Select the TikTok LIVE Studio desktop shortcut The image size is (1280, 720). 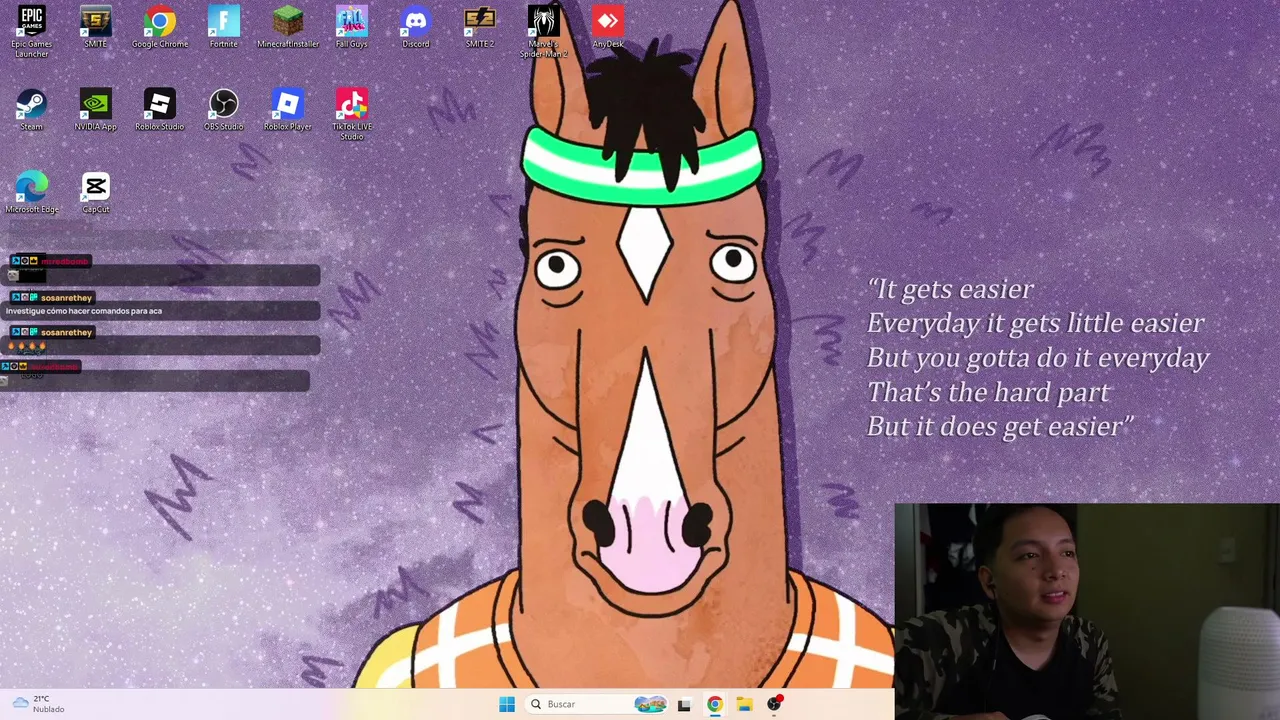pos(352,114)
